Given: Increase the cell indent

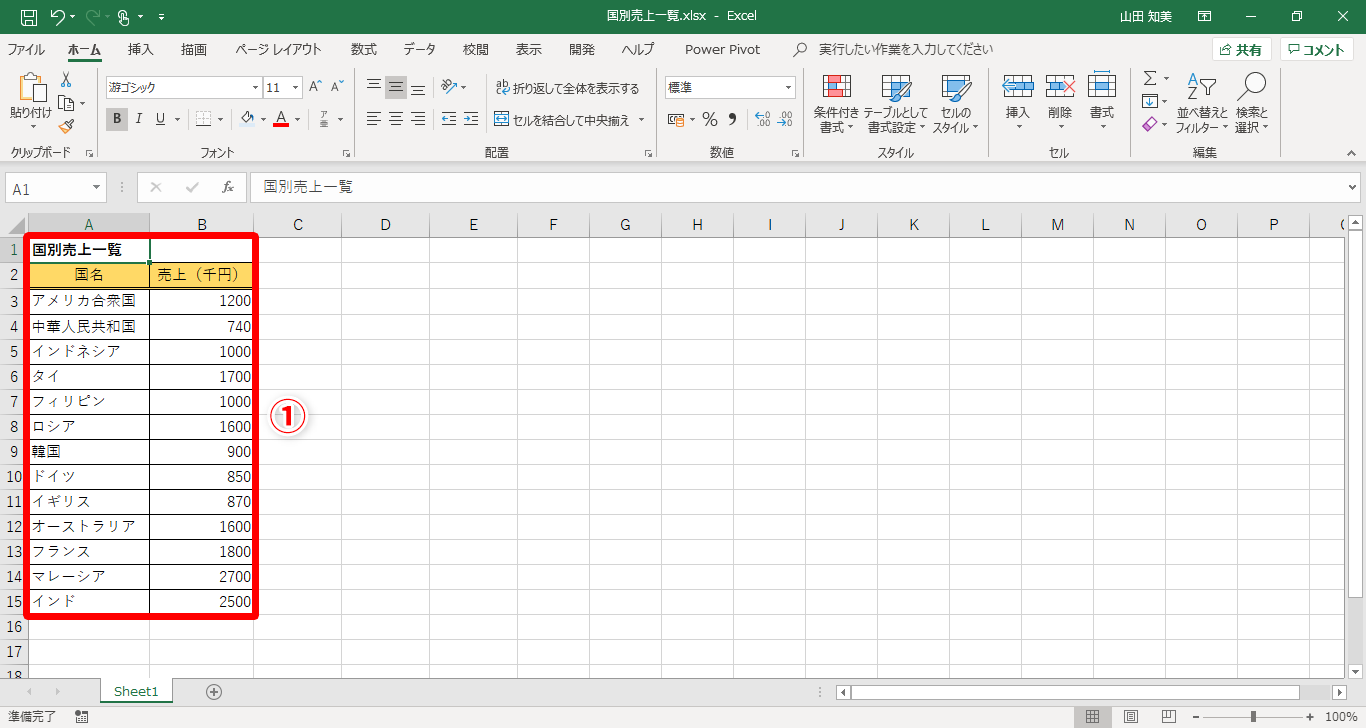Looking at the screenshot, I should [470, 119].
